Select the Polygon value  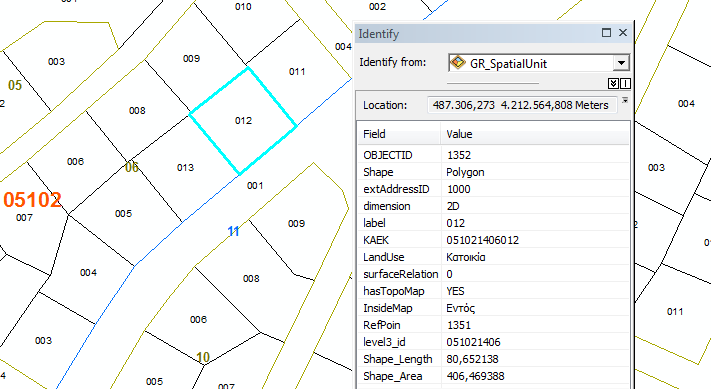click(465, 172)
